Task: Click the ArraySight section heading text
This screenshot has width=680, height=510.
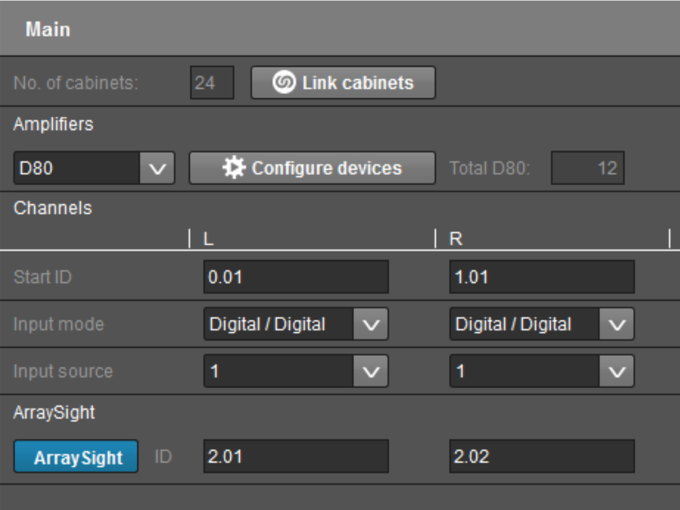Action: tap(54, 412)
